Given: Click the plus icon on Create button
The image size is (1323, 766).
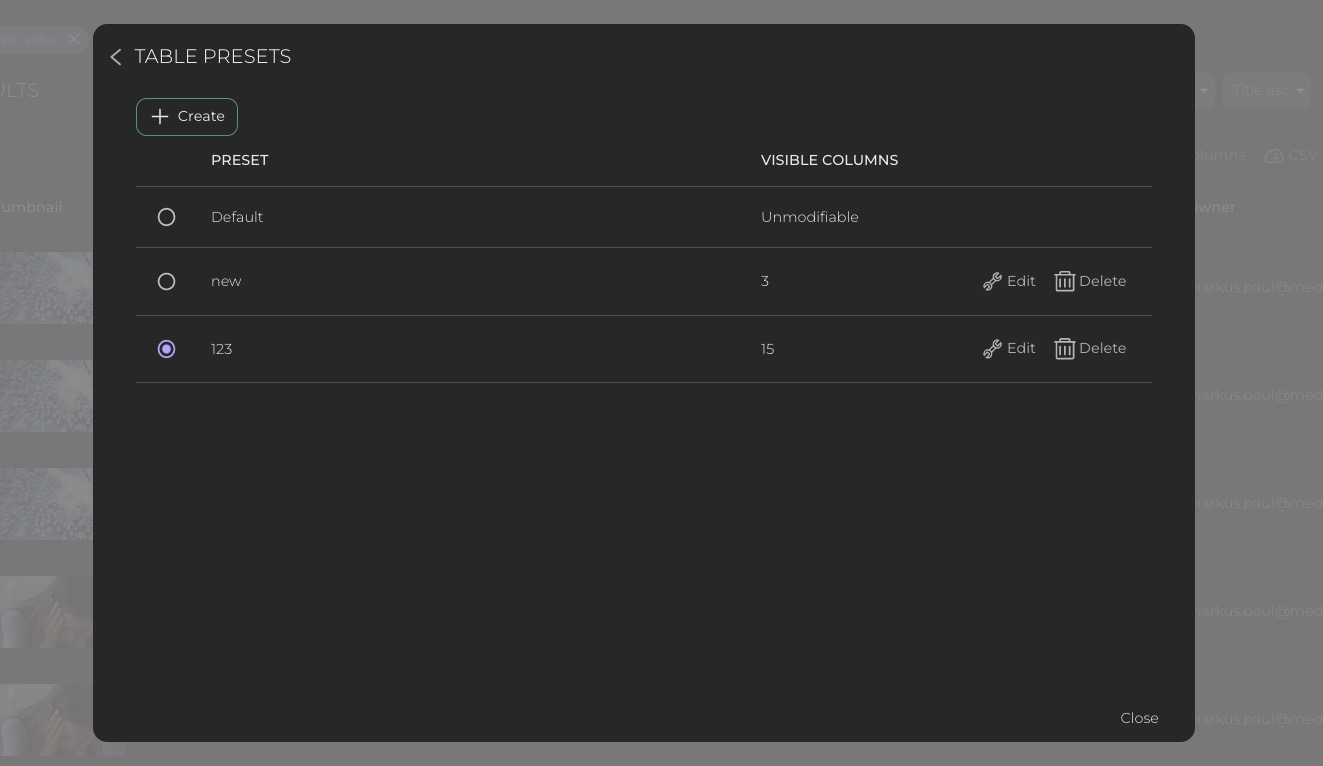Looking at the screenshot, I should tap(160, 117).
